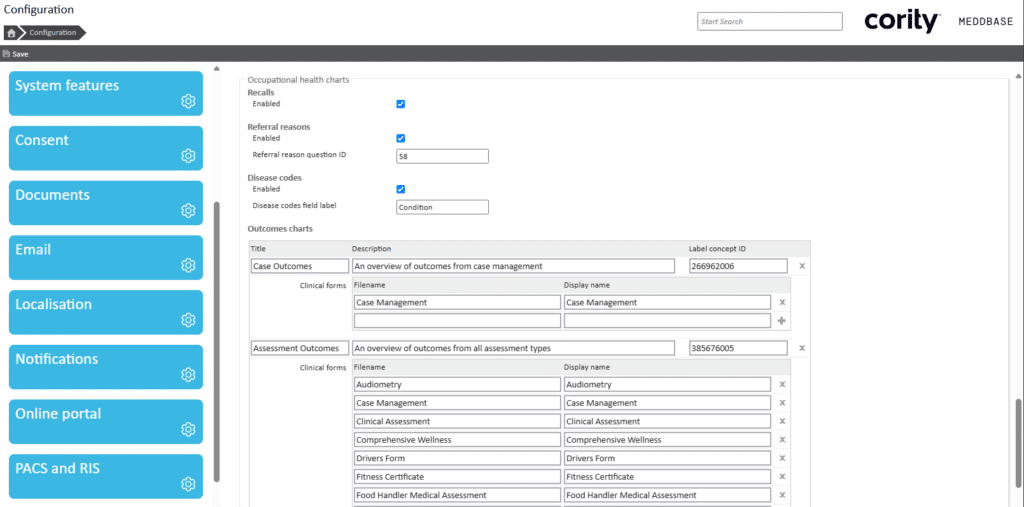Edit Case Outcomes description field
This screenshot has height=507, width=1024.
(x=513, y=266)
